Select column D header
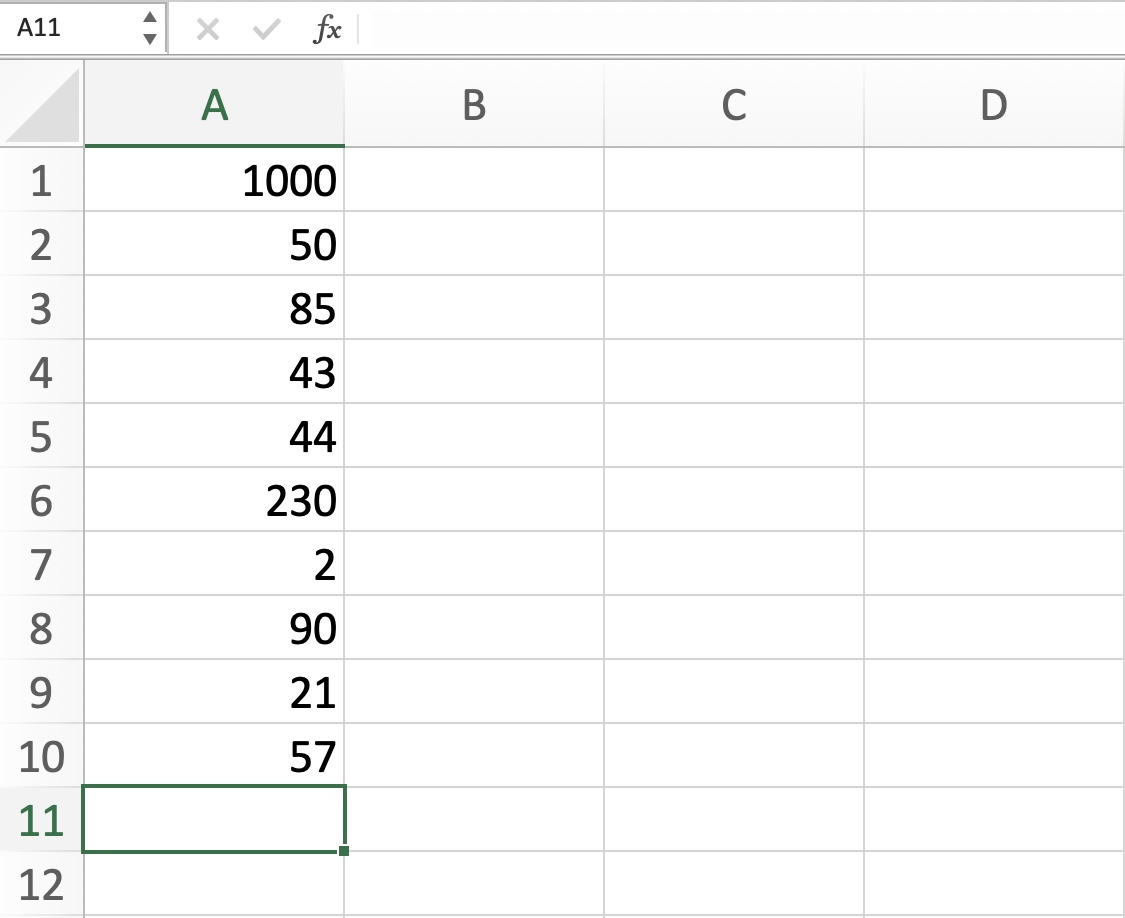This screenshot has width=1125, height=918. [x=994, y=105]
